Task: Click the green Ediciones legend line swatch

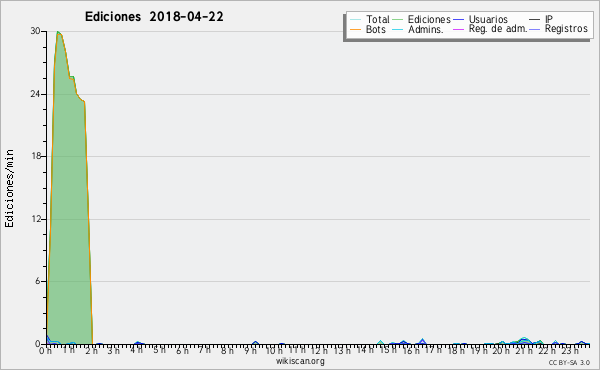Action: 398,20
